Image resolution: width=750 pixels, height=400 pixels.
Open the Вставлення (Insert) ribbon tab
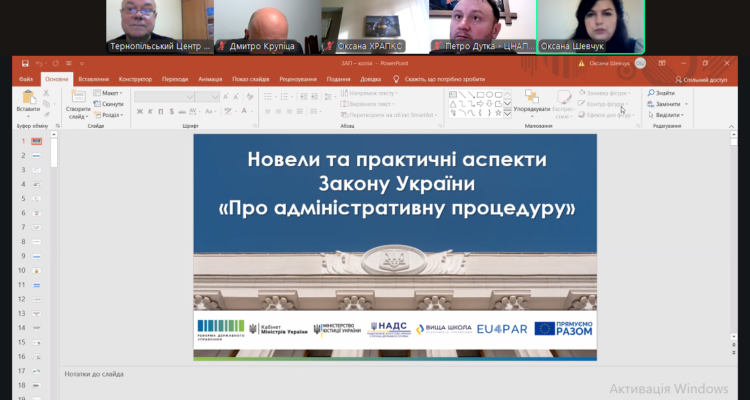[93, 78]
